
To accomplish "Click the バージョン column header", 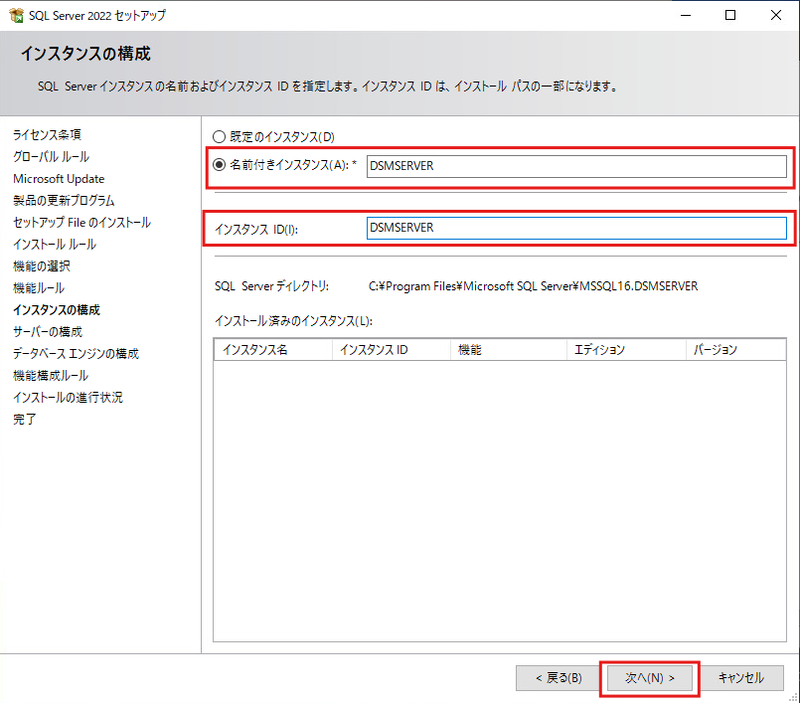I will [x=736, y=350].
